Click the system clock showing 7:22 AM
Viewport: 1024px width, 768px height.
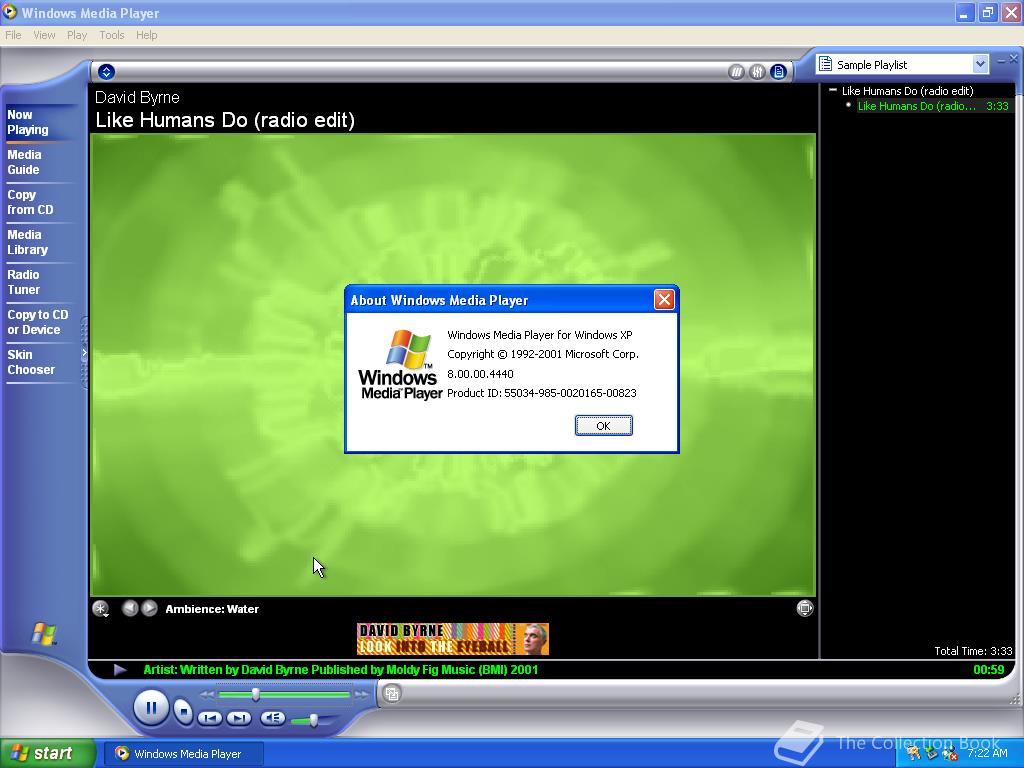[987, 753]
